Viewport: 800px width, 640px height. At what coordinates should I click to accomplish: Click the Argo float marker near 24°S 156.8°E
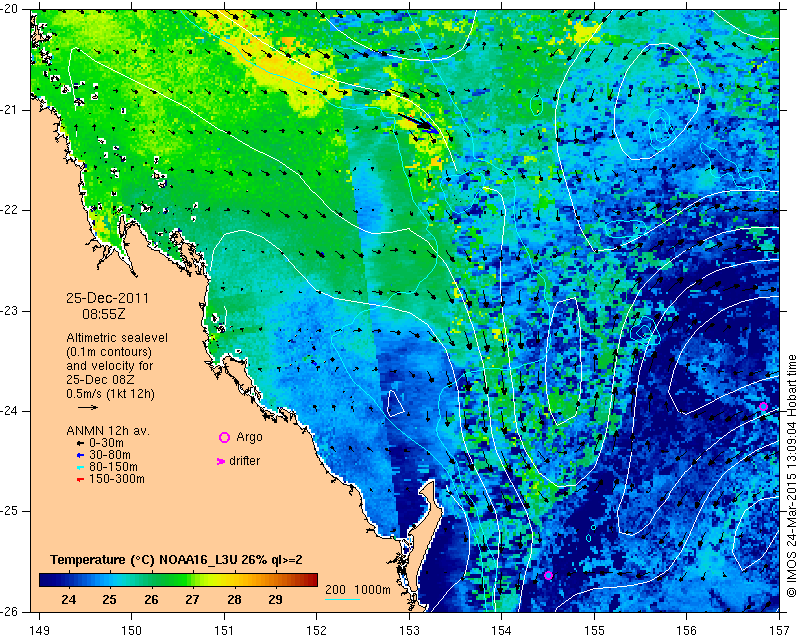click(x=763, y=407)
